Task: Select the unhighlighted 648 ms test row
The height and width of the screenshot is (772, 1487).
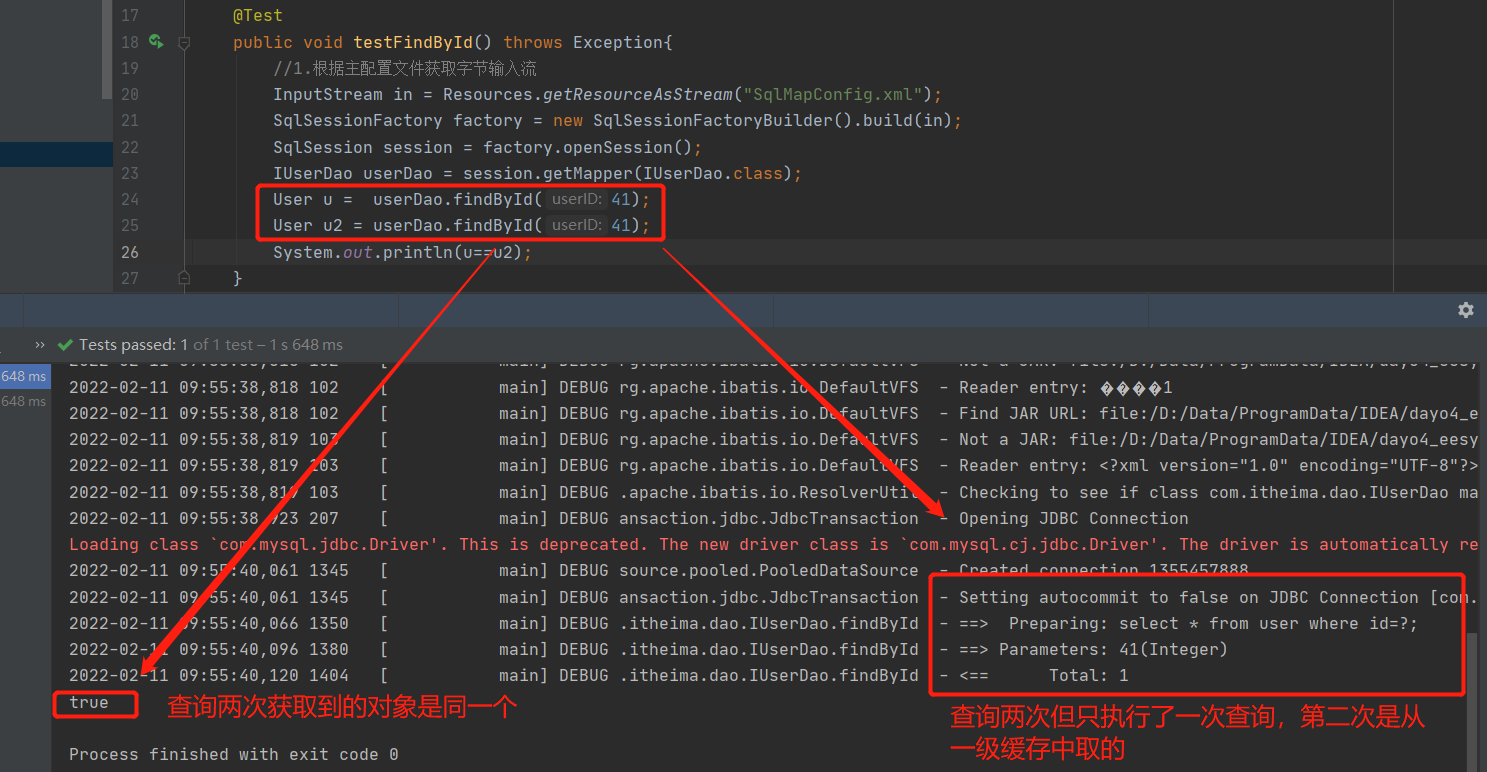Action: (24, 401)
